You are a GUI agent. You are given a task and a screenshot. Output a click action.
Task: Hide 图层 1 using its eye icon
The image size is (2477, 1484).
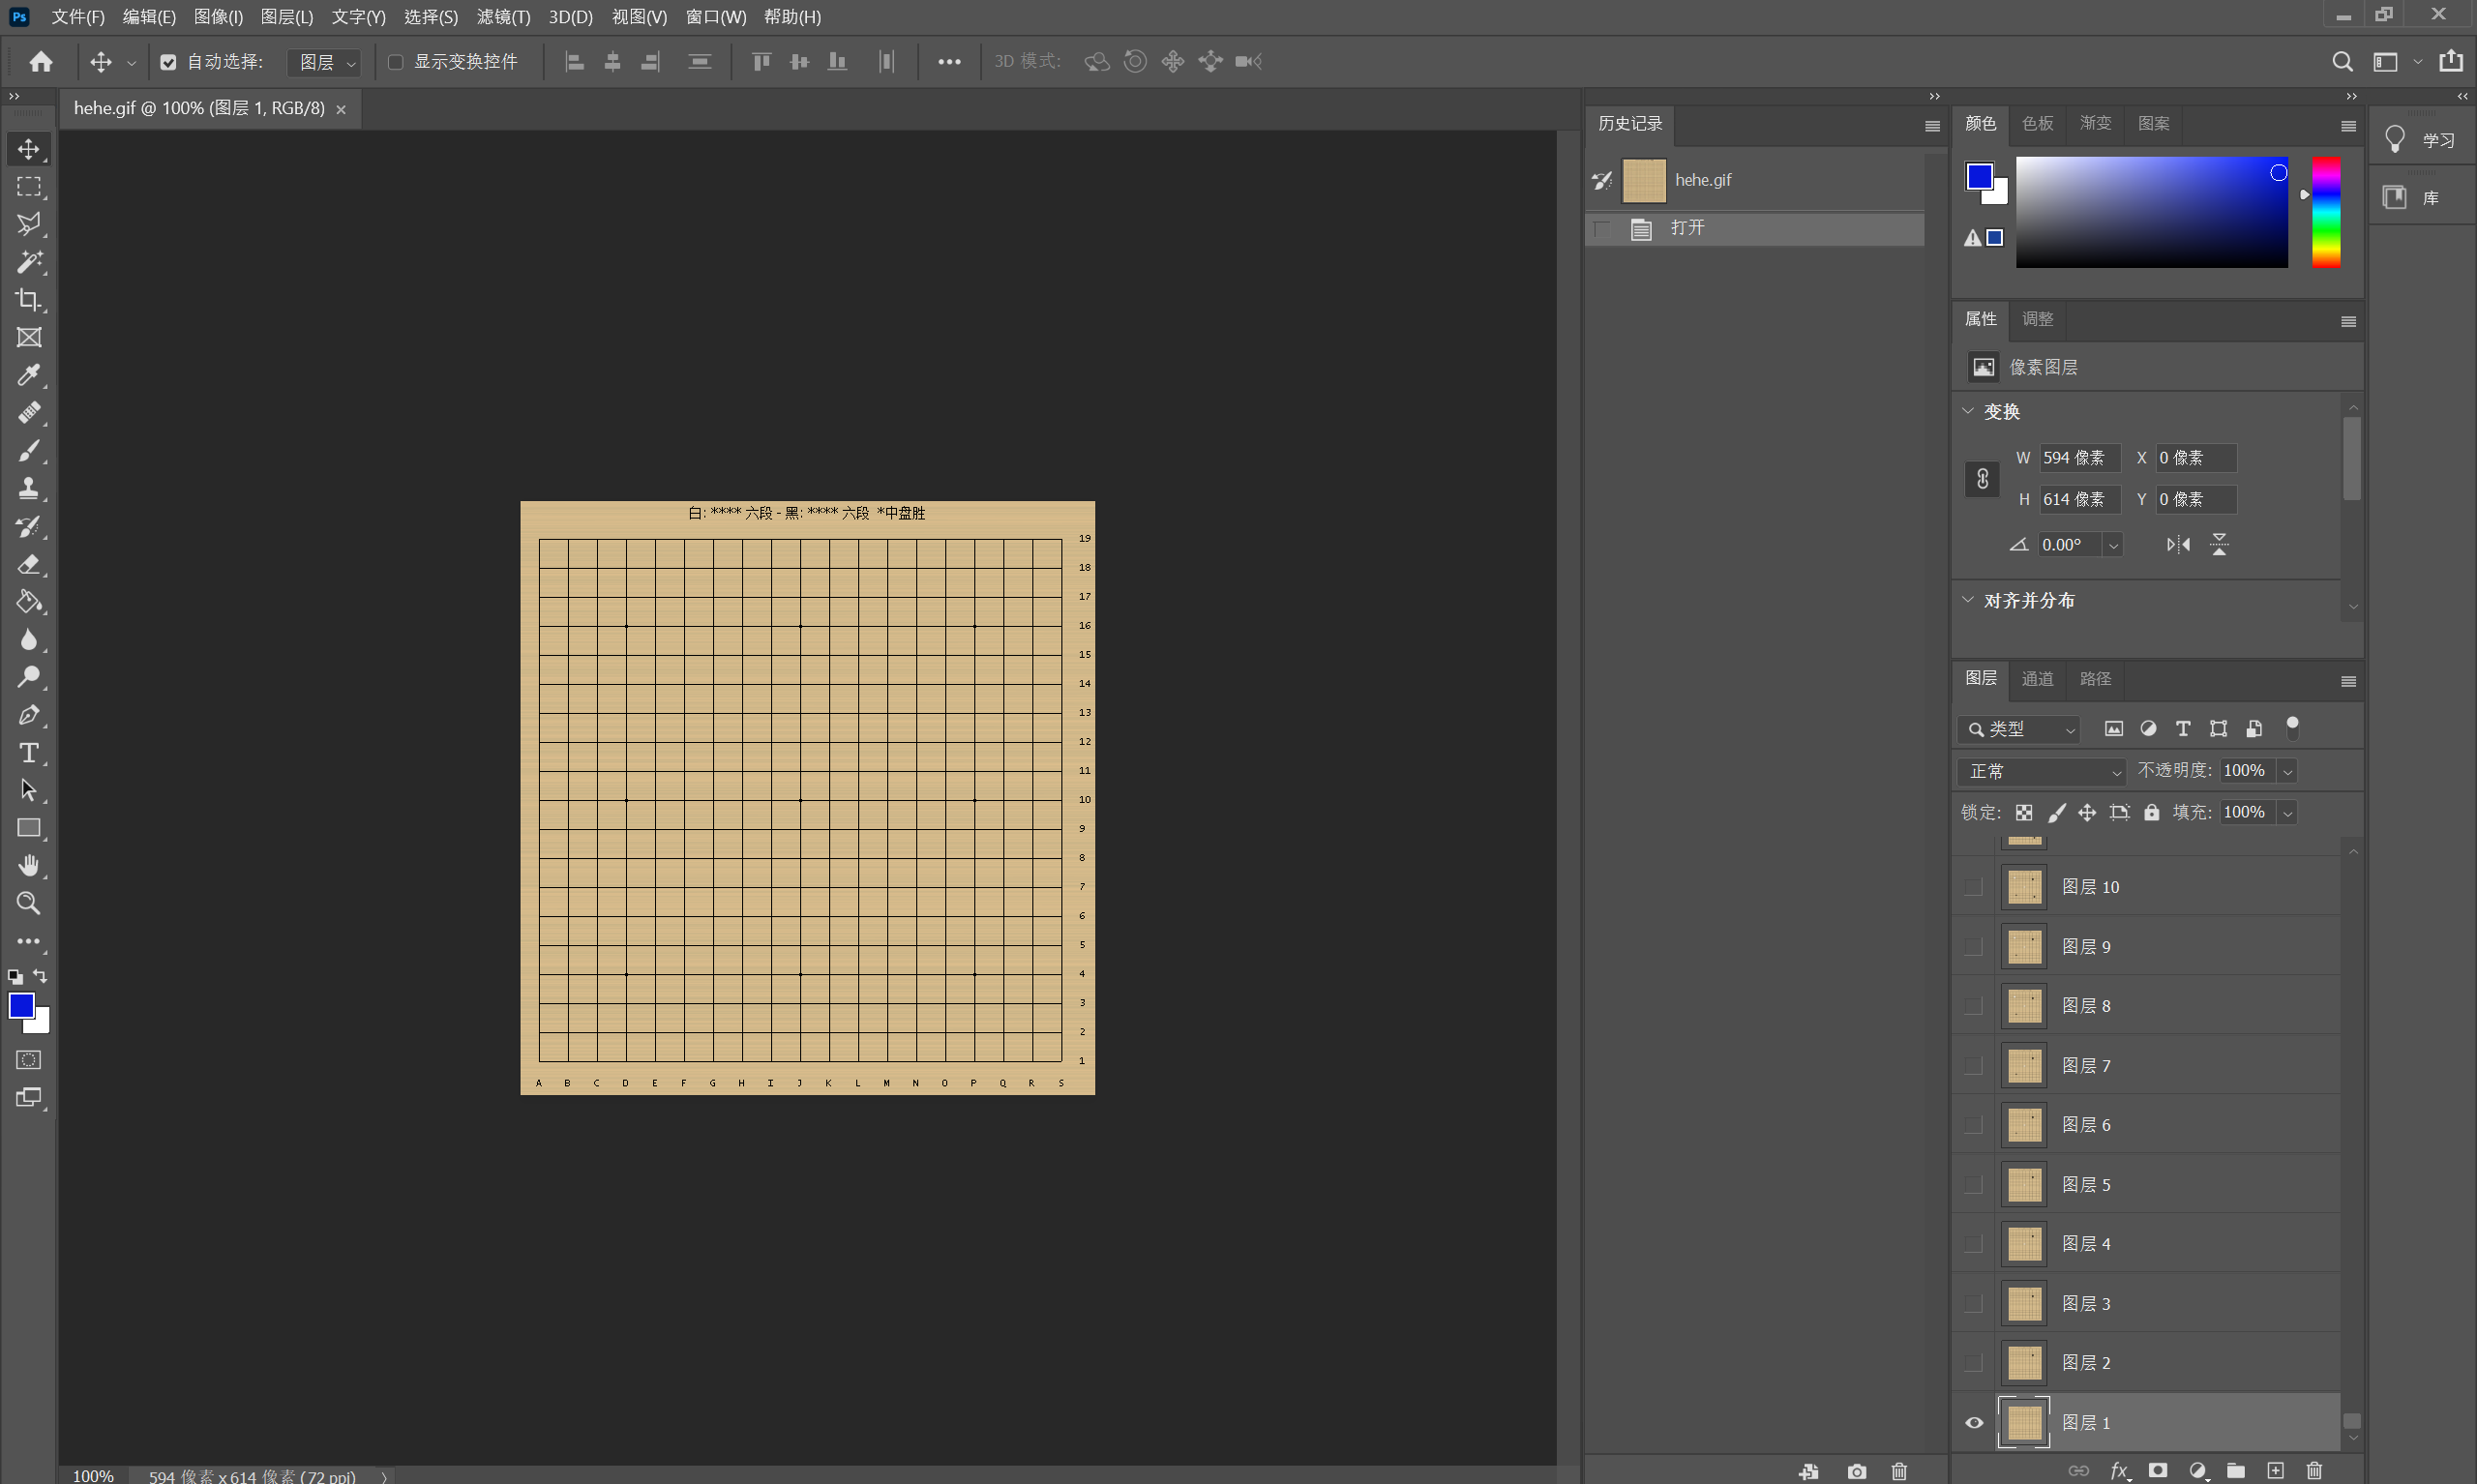click(x=1974, y=1422)
